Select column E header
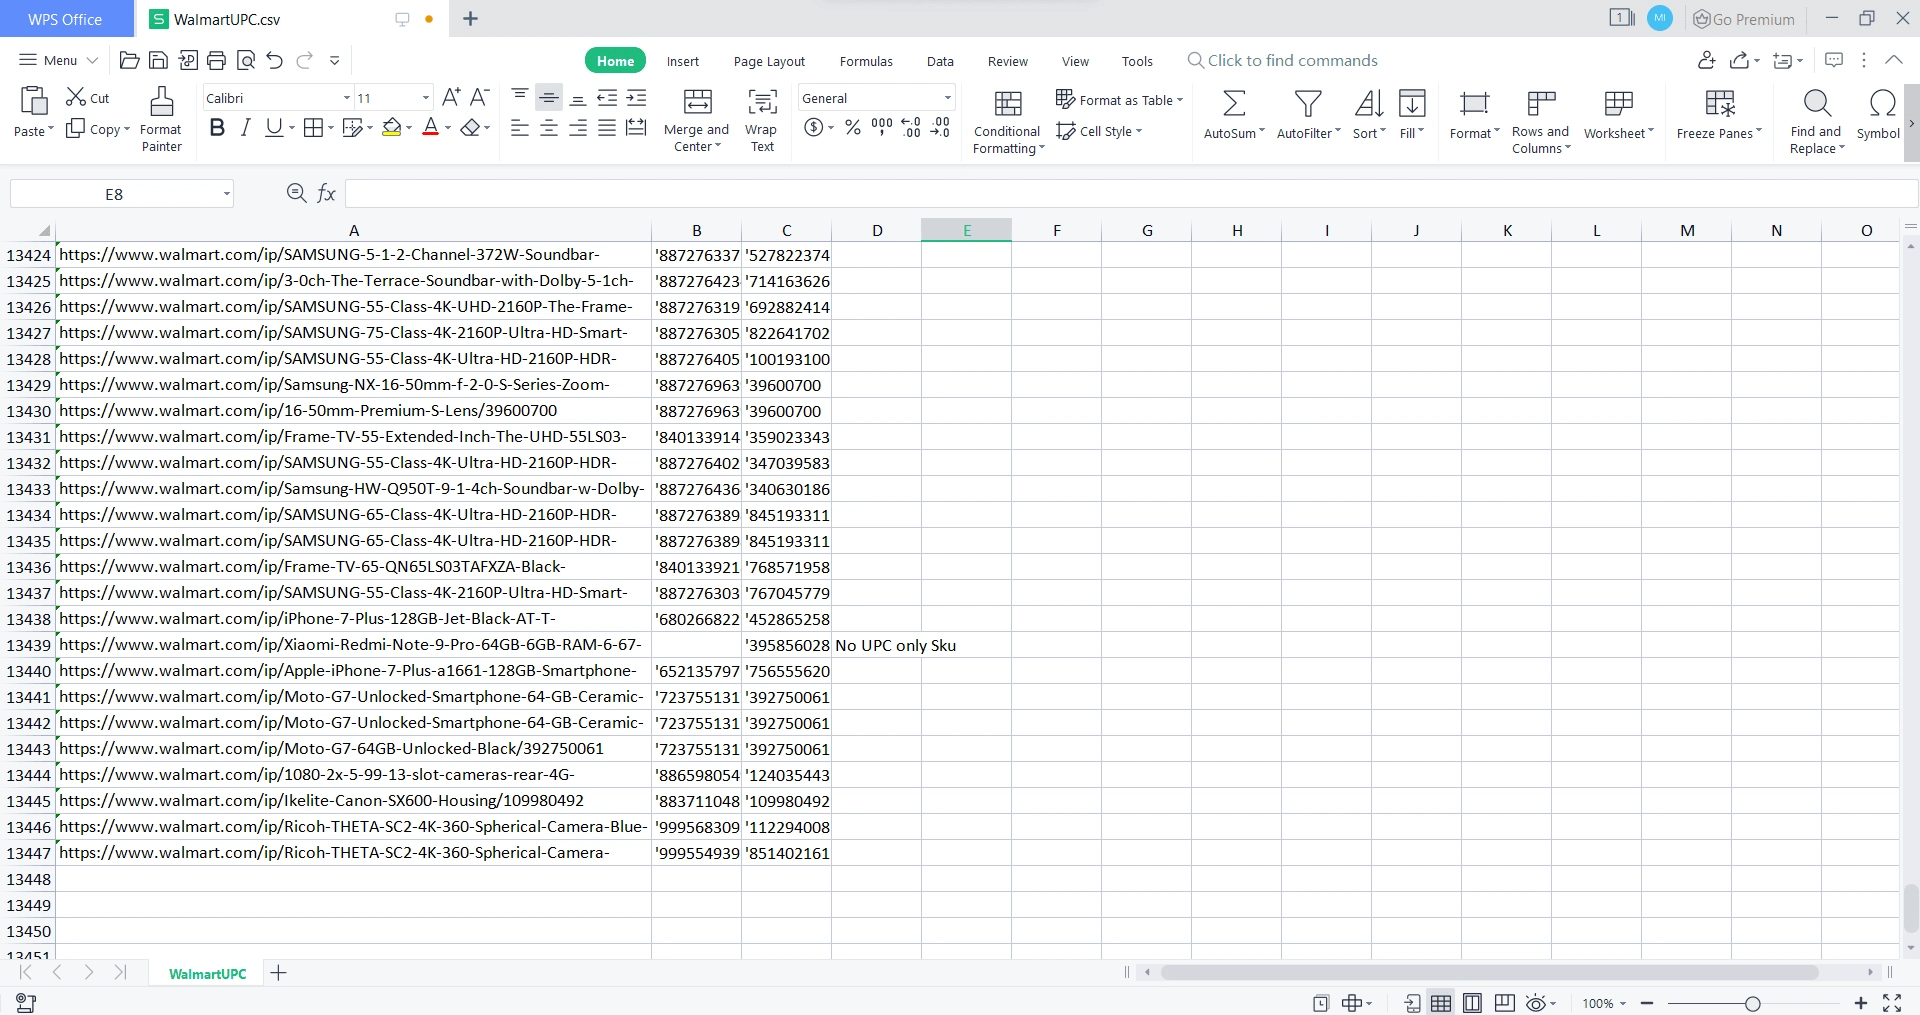The height and width of the screenshot is (1015, 1920). (x=966, y=230)
